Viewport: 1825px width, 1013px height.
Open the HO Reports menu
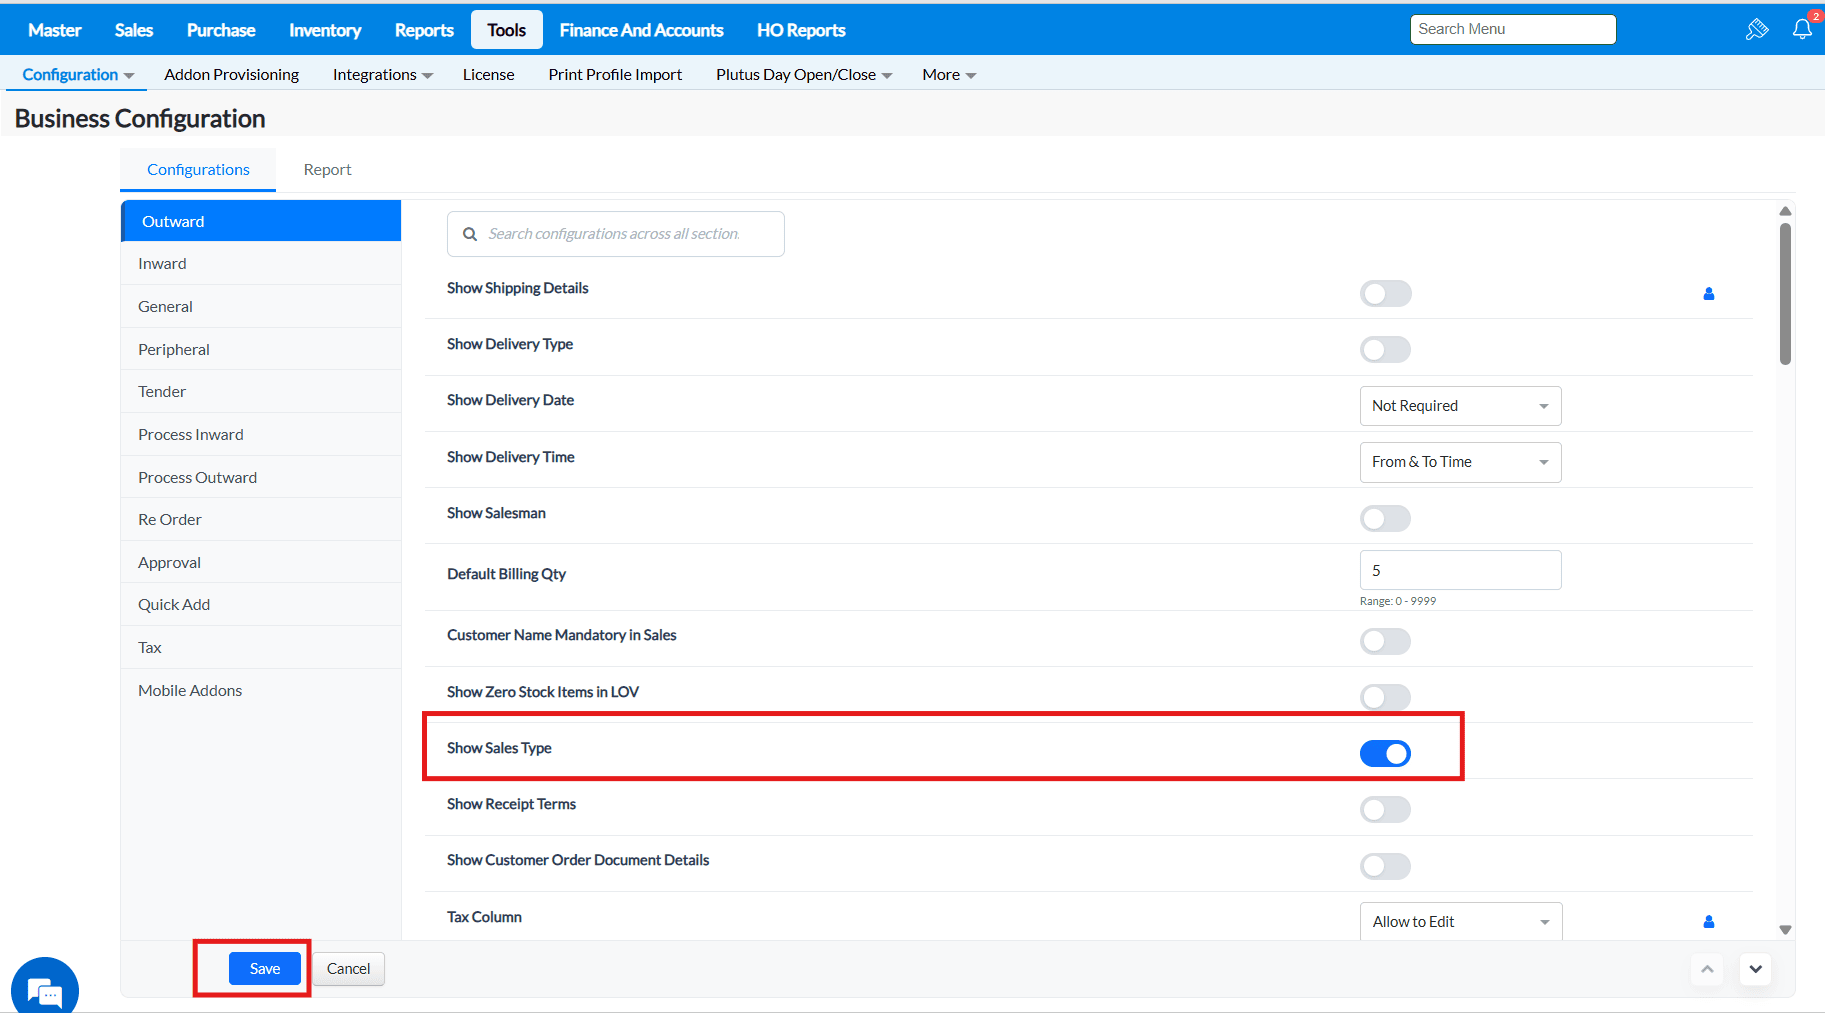[x=801, y=30]
